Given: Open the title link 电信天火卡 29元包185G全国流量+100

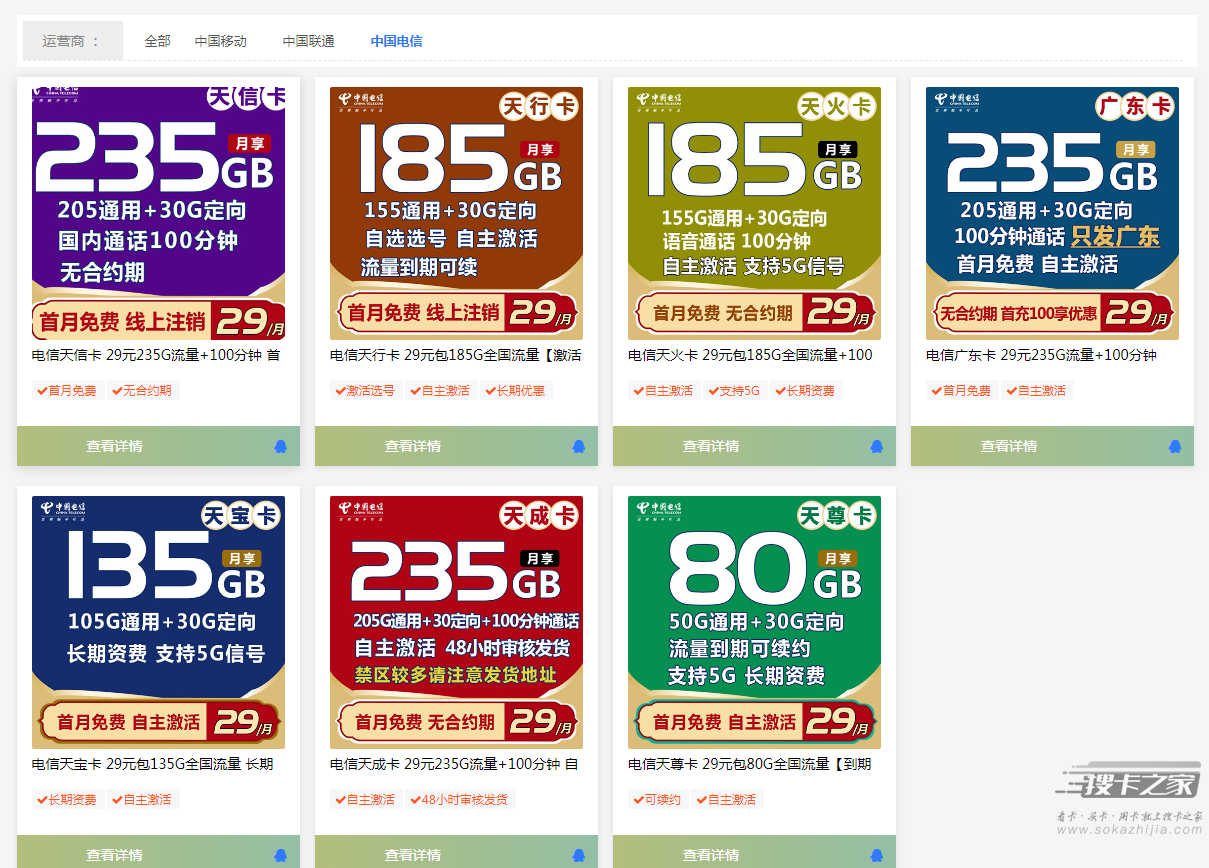Looking at the screenshot, I should click(750, 355).
